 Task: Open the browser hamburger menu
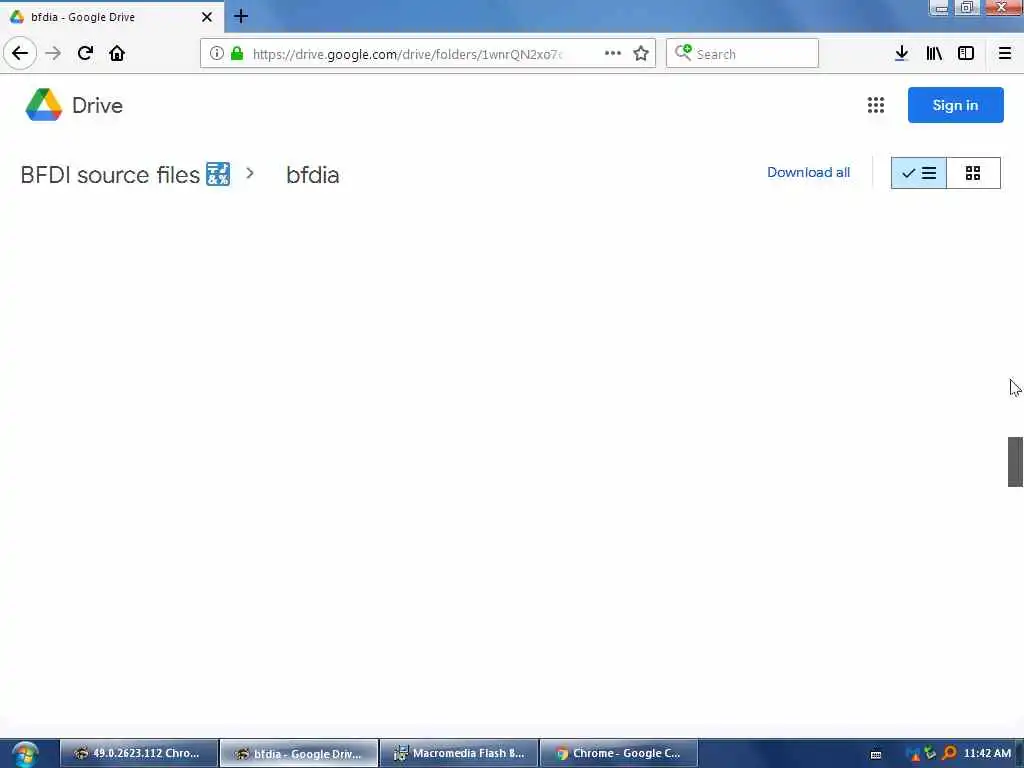pyautogui.click(x=1005, y=54)
